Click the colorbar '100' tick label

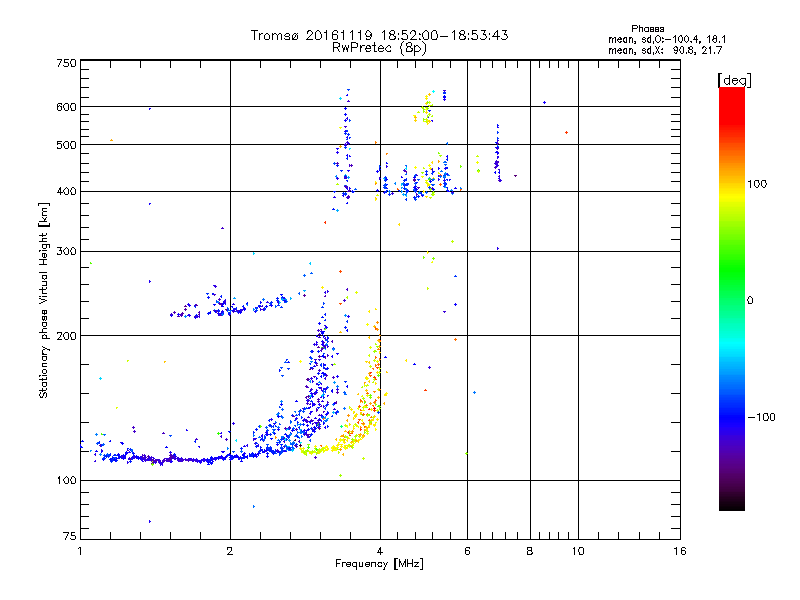(x=757, y=184)
